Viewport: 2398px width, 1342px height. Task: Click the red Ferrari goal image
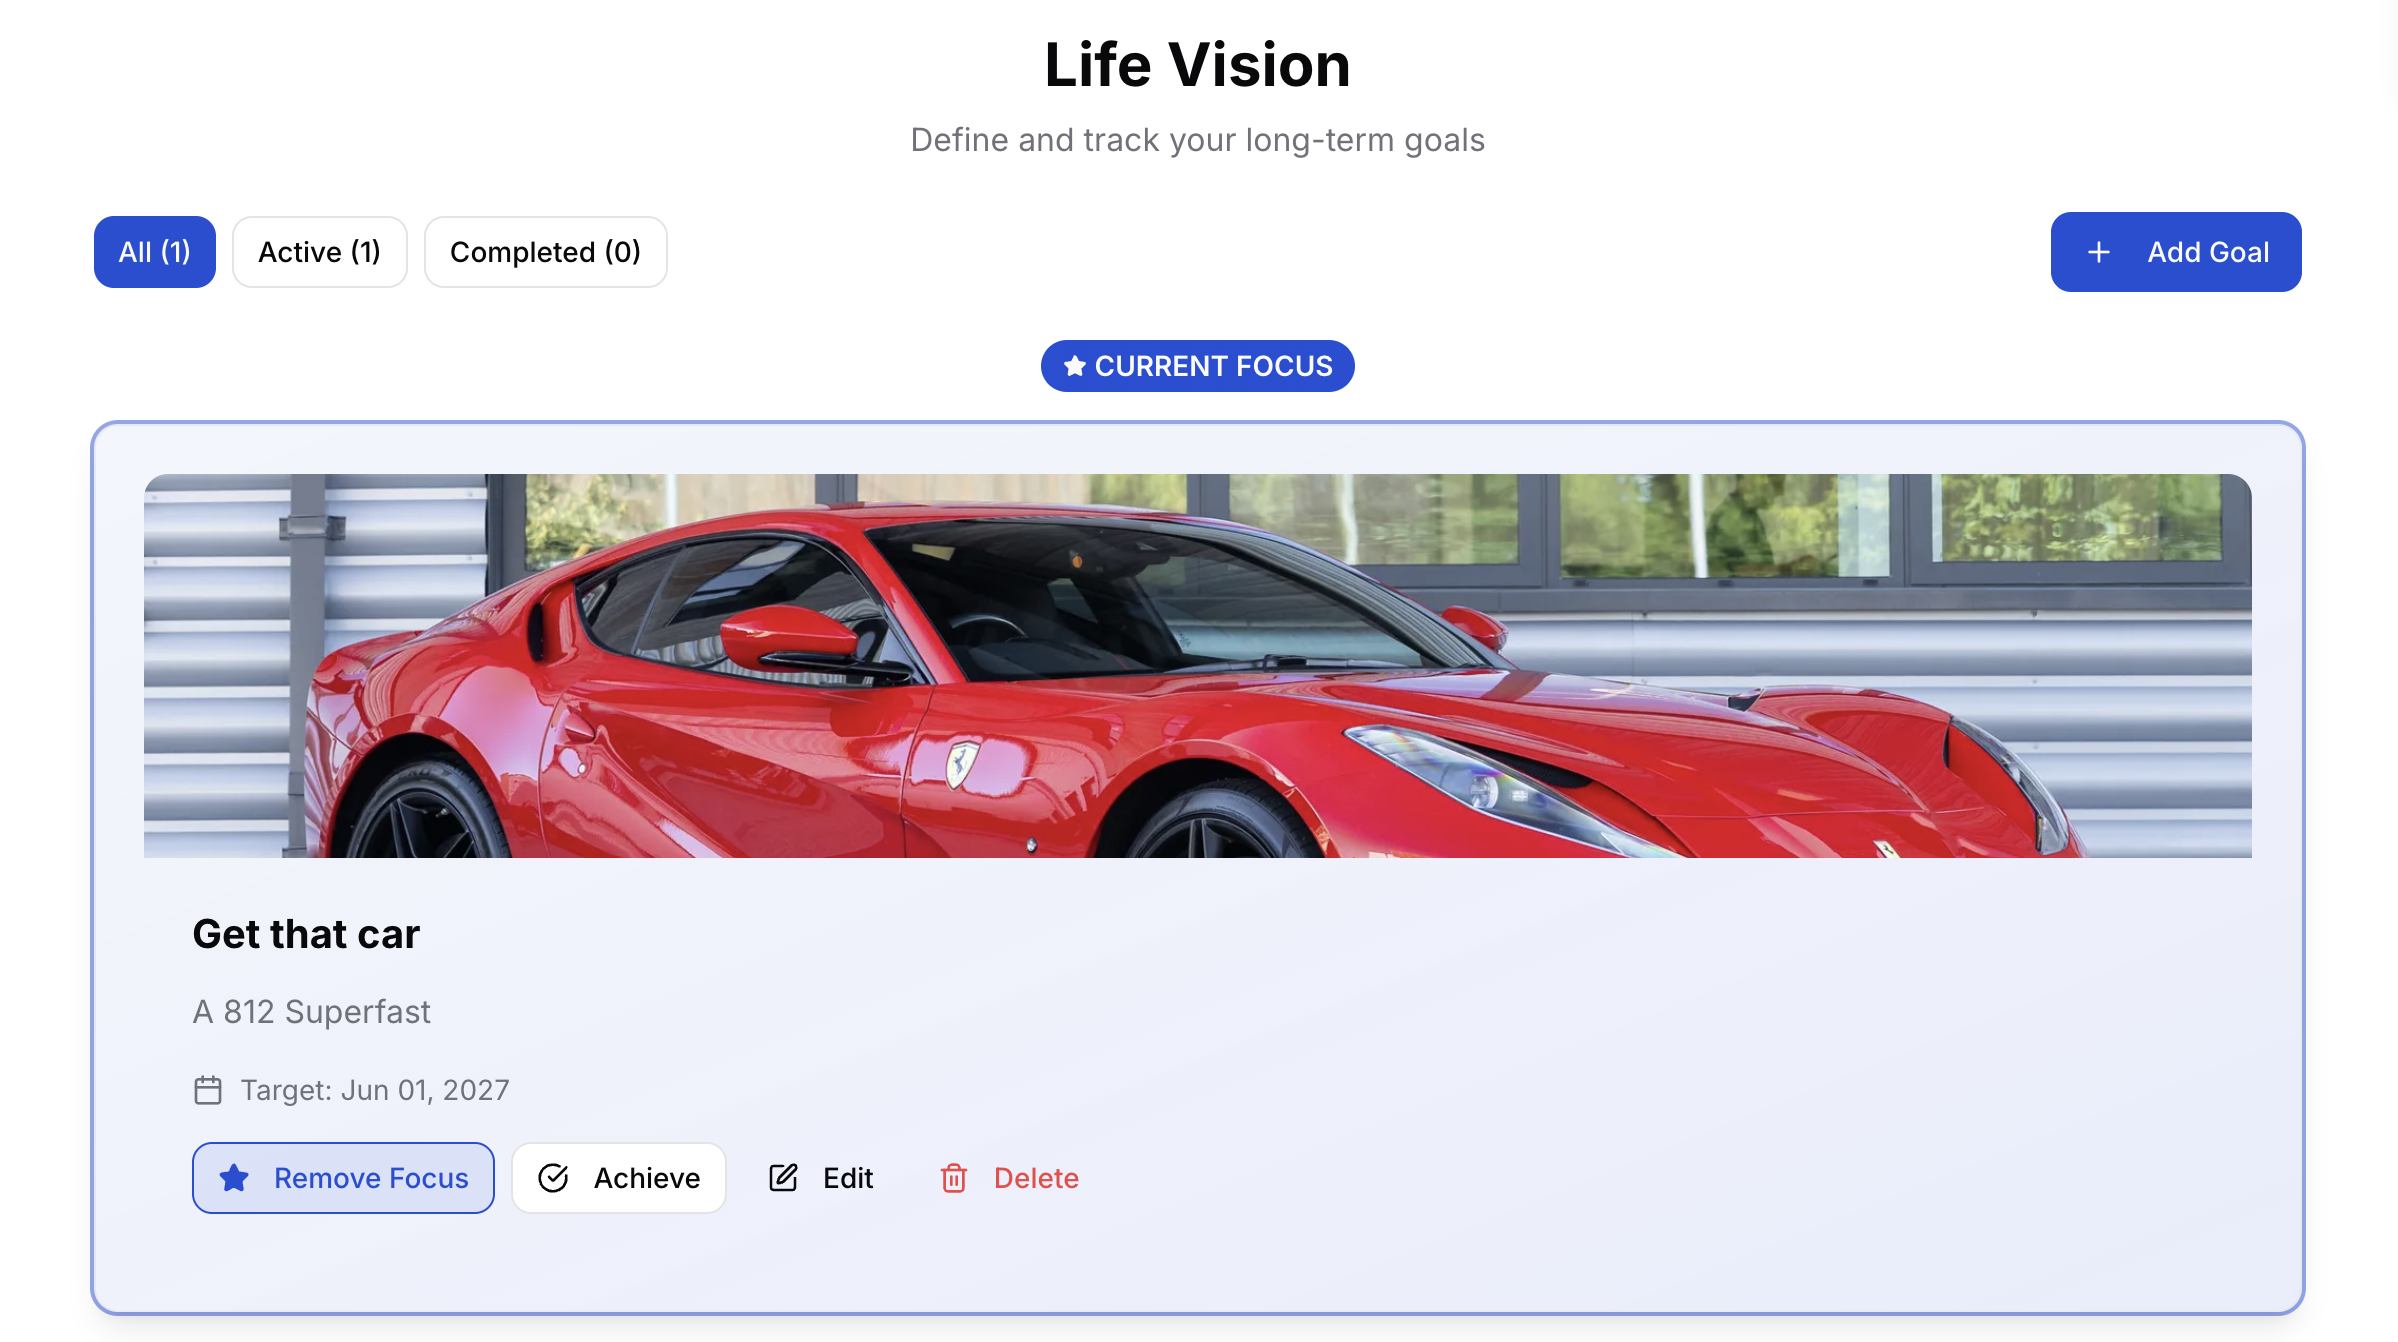point(1197,666)
